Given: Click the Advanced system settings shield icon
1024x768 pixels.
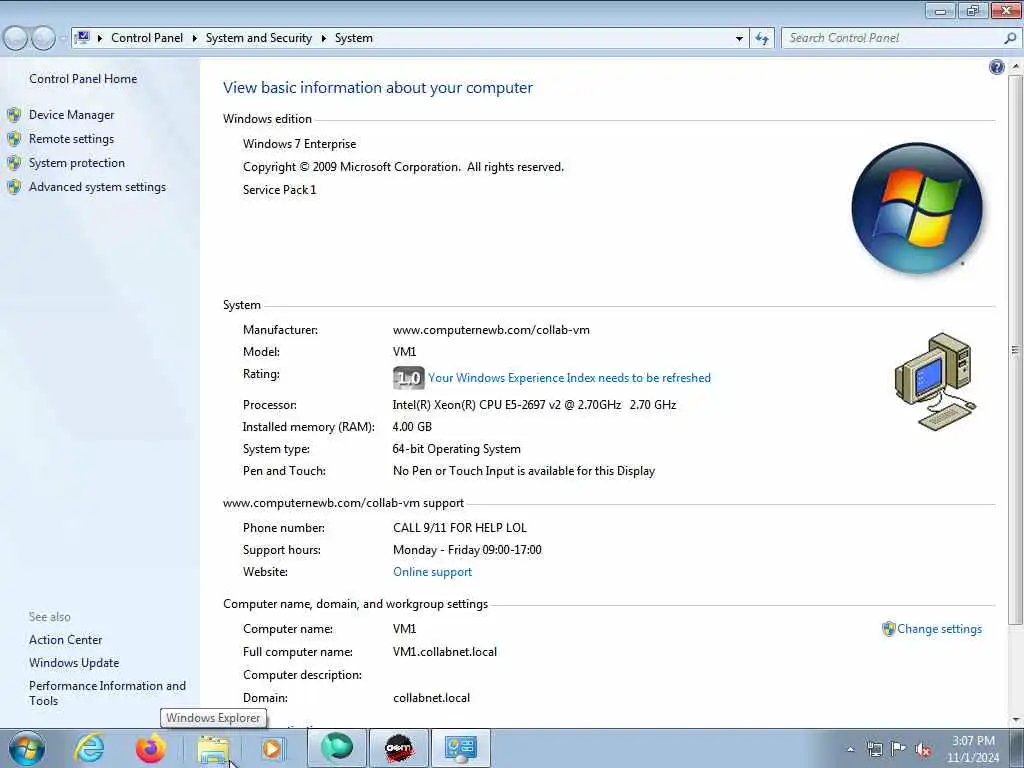Looking at the screenshot, I should [x=14, y=187].
